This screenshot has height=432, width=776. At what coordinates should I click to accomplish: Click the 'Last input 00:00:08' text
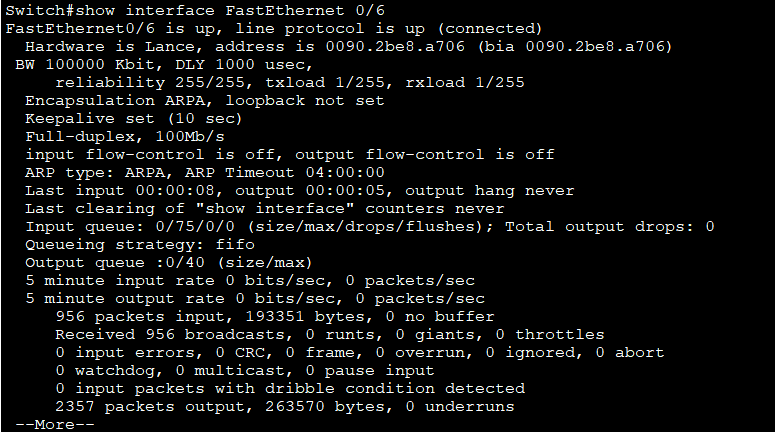coord(120,191)
